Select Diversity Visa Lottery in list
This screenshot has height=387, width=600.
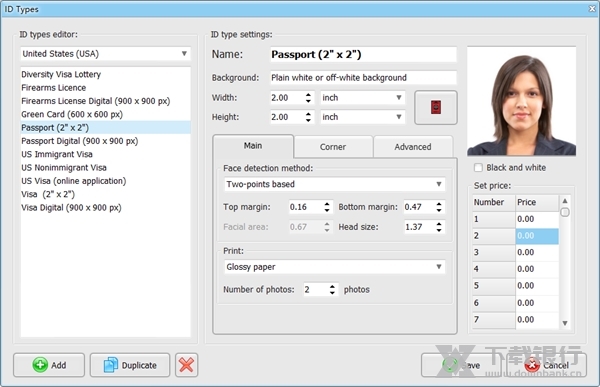[x=106, y=74]
